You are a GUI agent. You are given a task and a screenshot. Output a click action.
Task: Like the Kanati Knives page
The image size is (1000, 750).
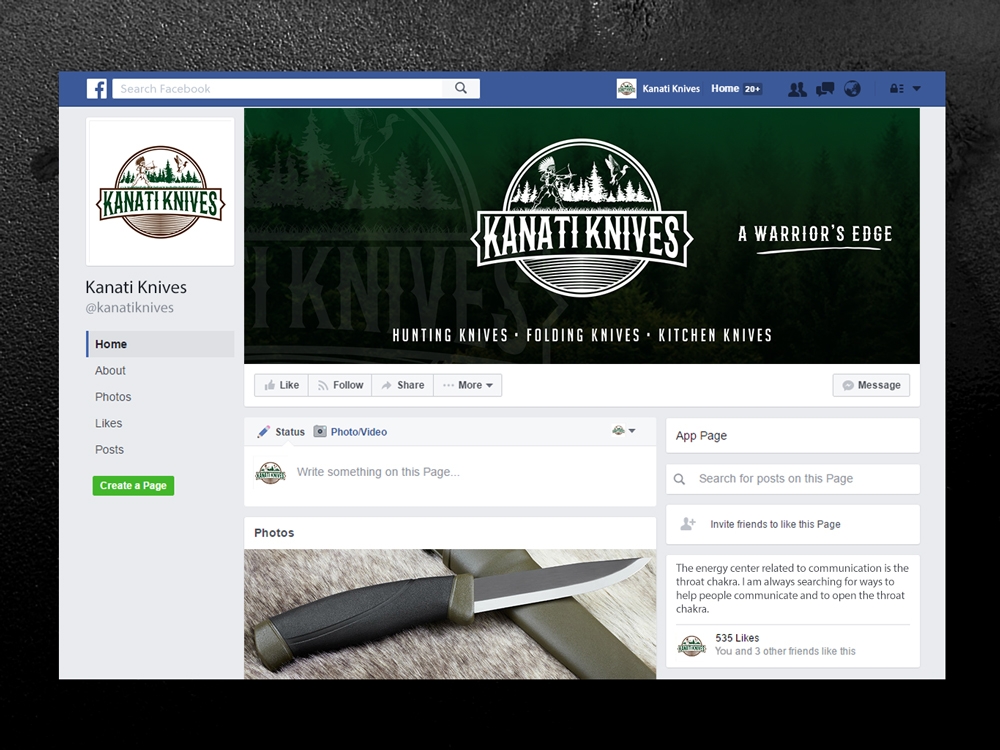[281, 385]
